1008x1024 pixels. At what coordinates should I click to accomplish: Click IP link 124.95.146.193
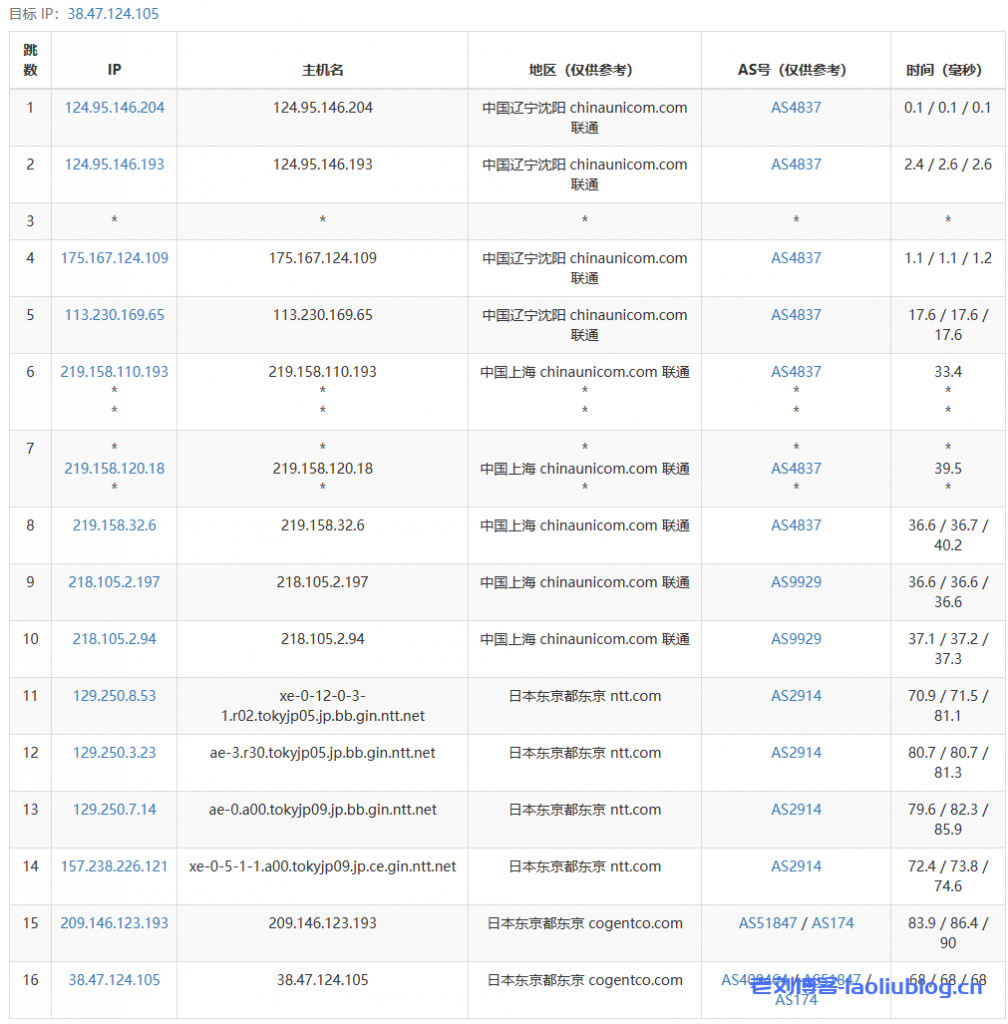coord(114,164)
